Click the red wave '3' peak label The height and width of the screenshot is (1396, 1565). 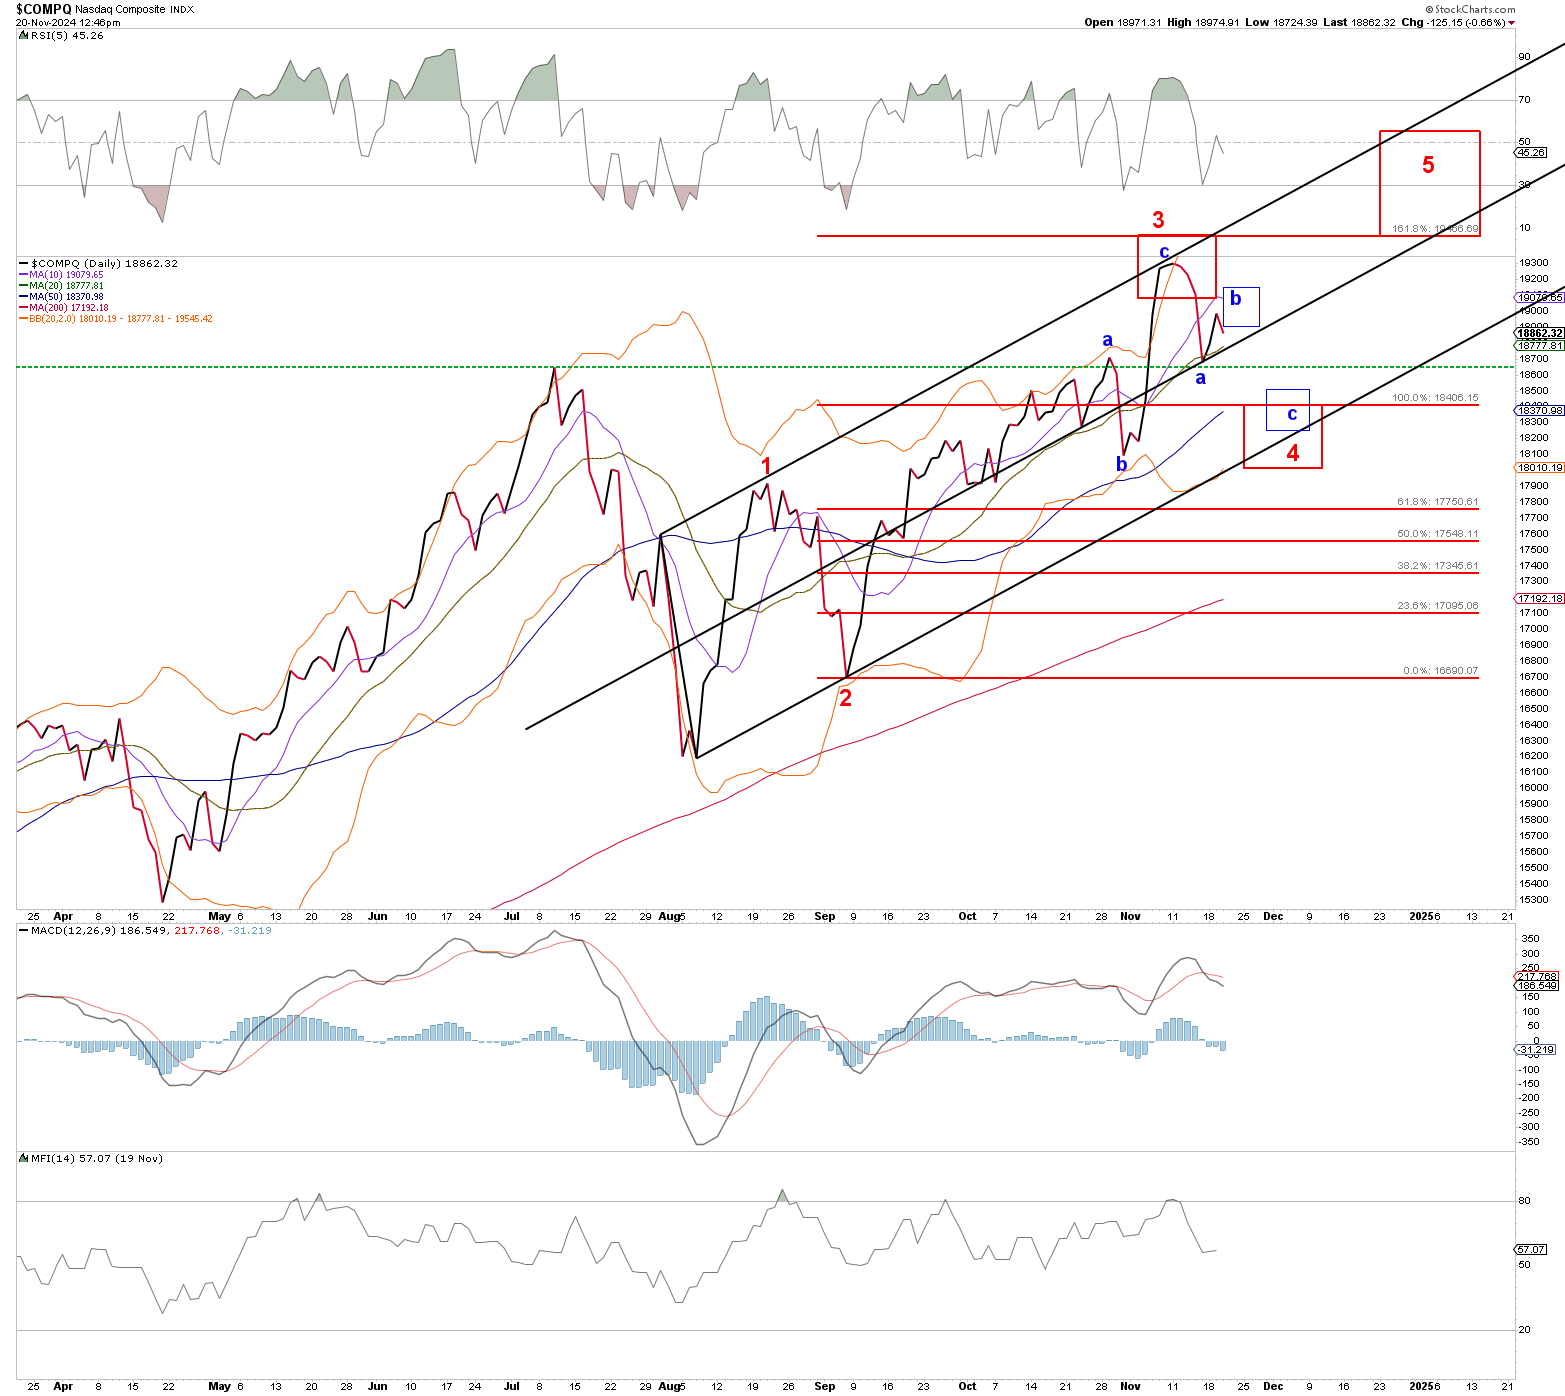coord(1158,220)
